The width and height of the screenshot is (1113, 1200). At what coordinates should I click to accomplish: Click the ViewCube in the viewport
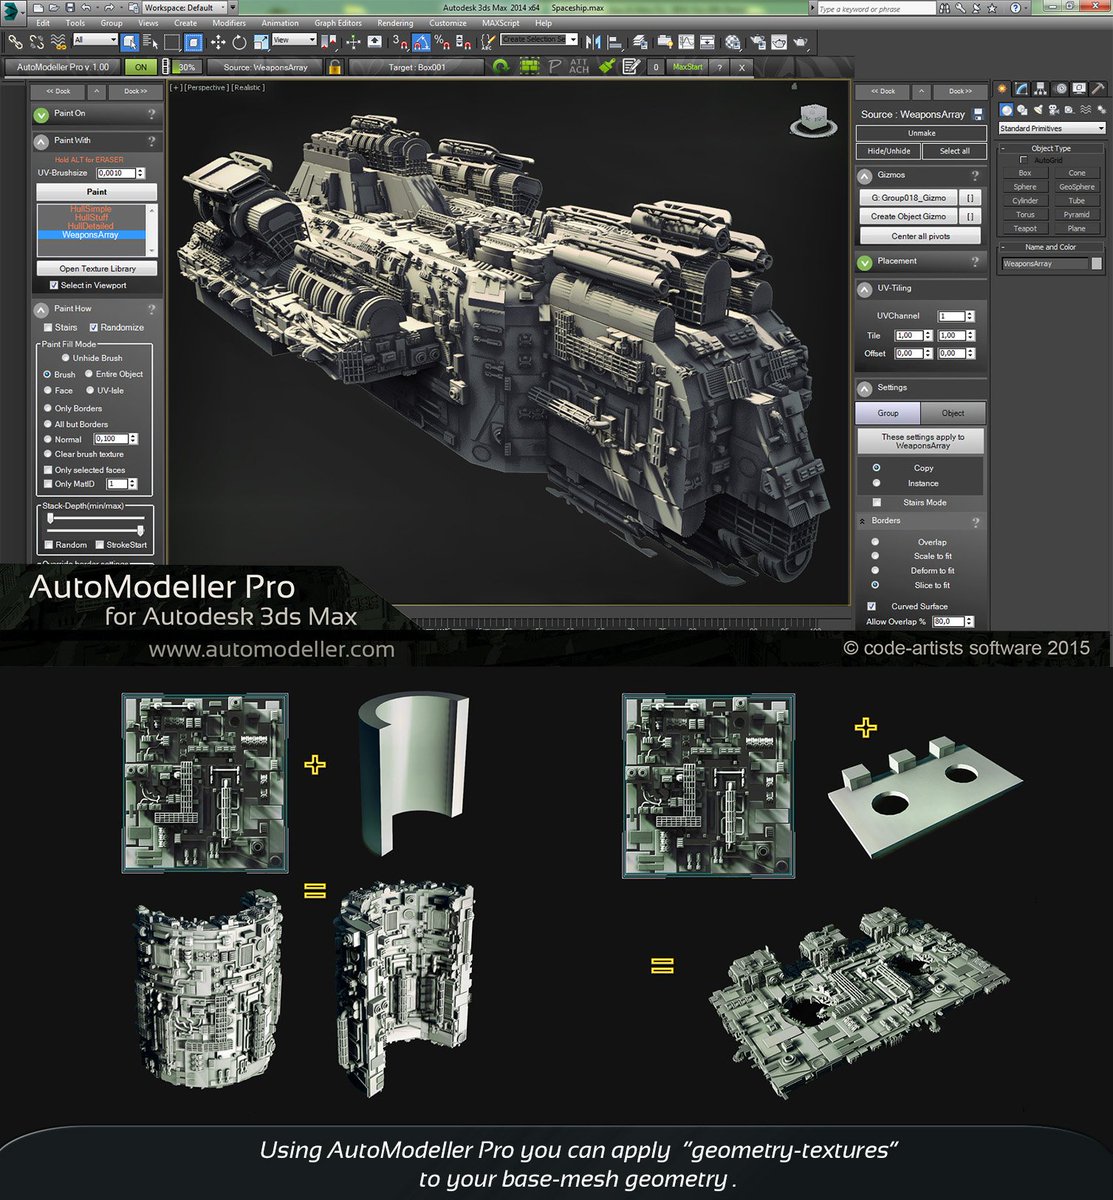pyautogui.click(x=812, y=119)
